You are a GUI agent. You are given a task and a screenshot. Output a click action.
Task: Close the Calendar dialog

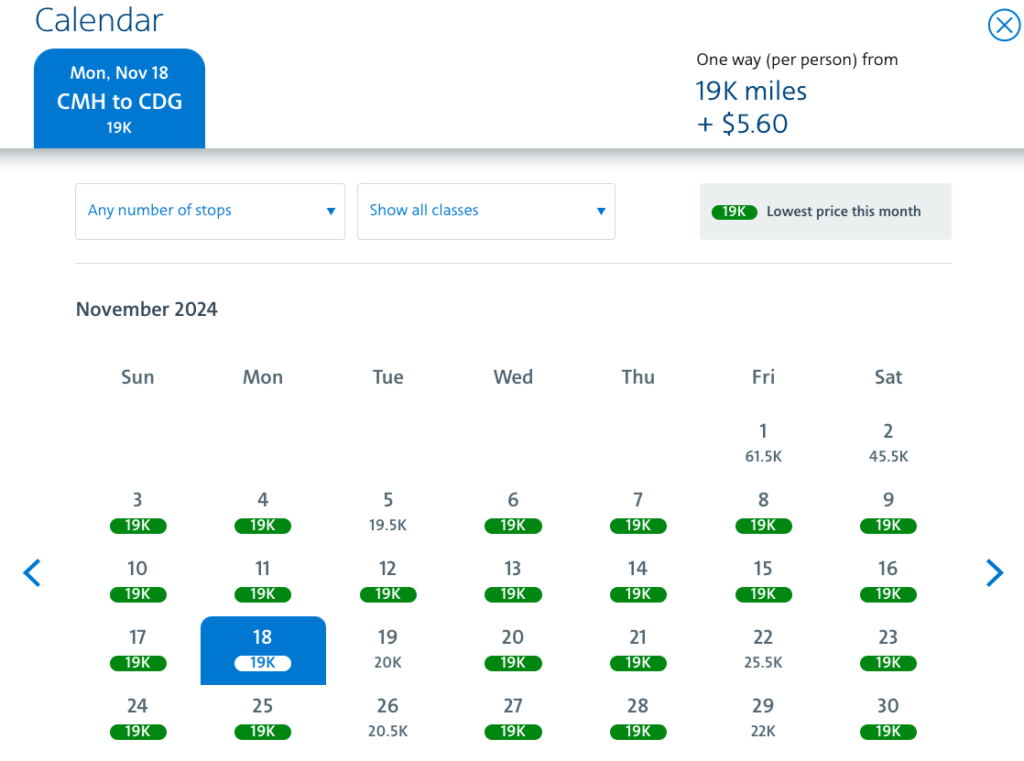click(1004, 26)
